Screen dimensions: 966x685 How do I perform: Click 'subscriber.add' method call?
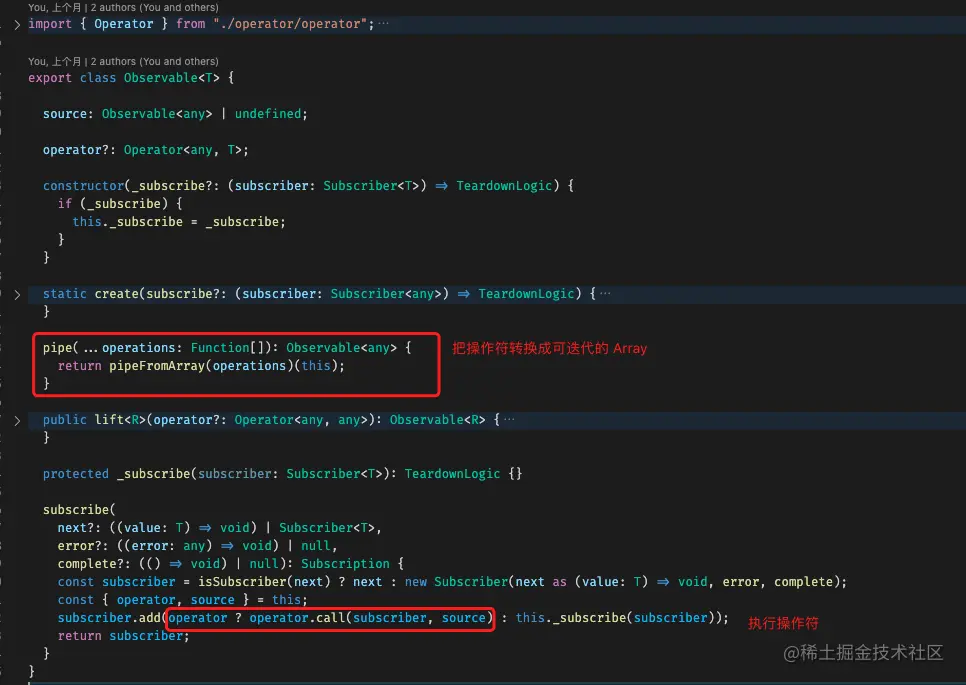(x=109, y=618)
